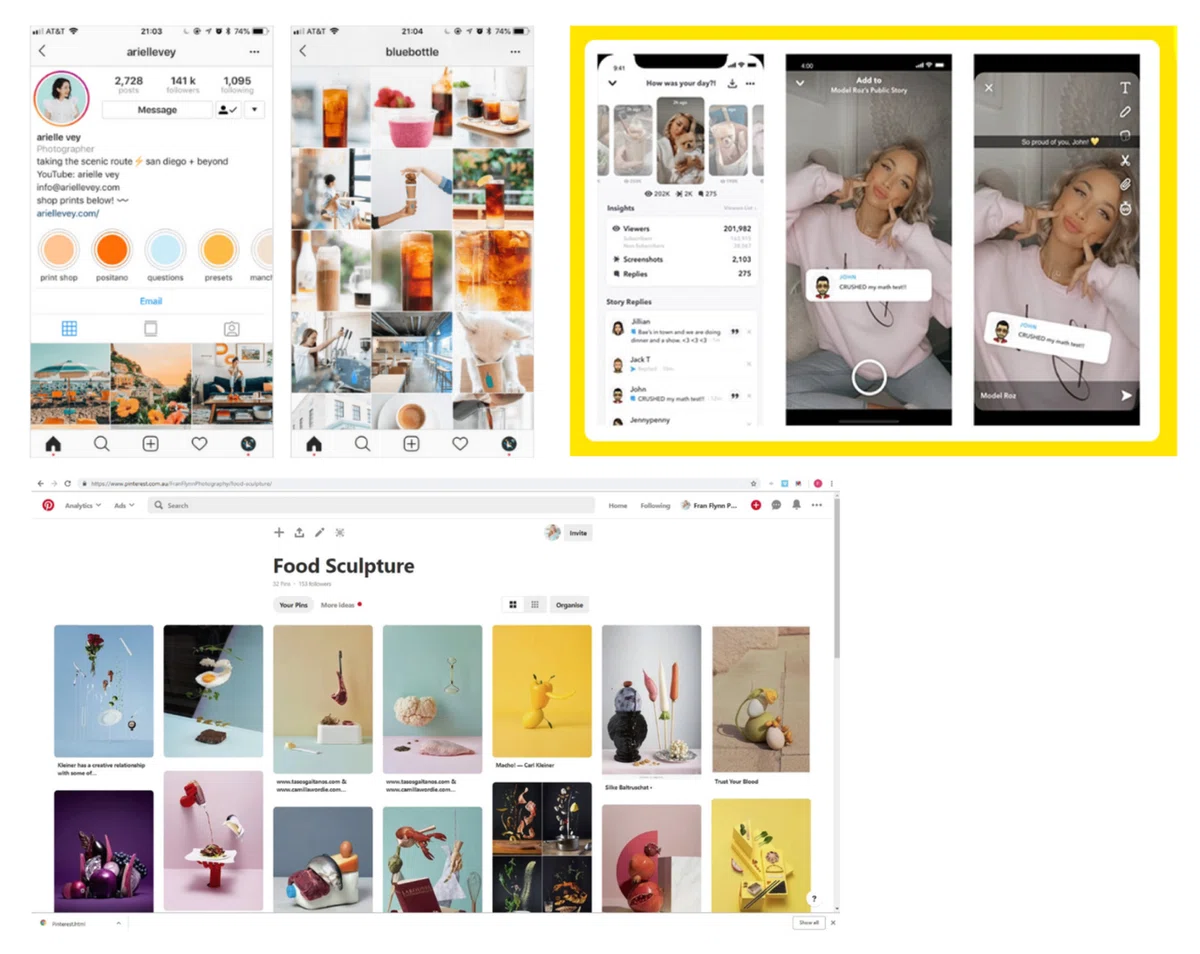Open more options on arielle vey profile
Viewport: 1200px width, 954px height.
pos(255,51)
